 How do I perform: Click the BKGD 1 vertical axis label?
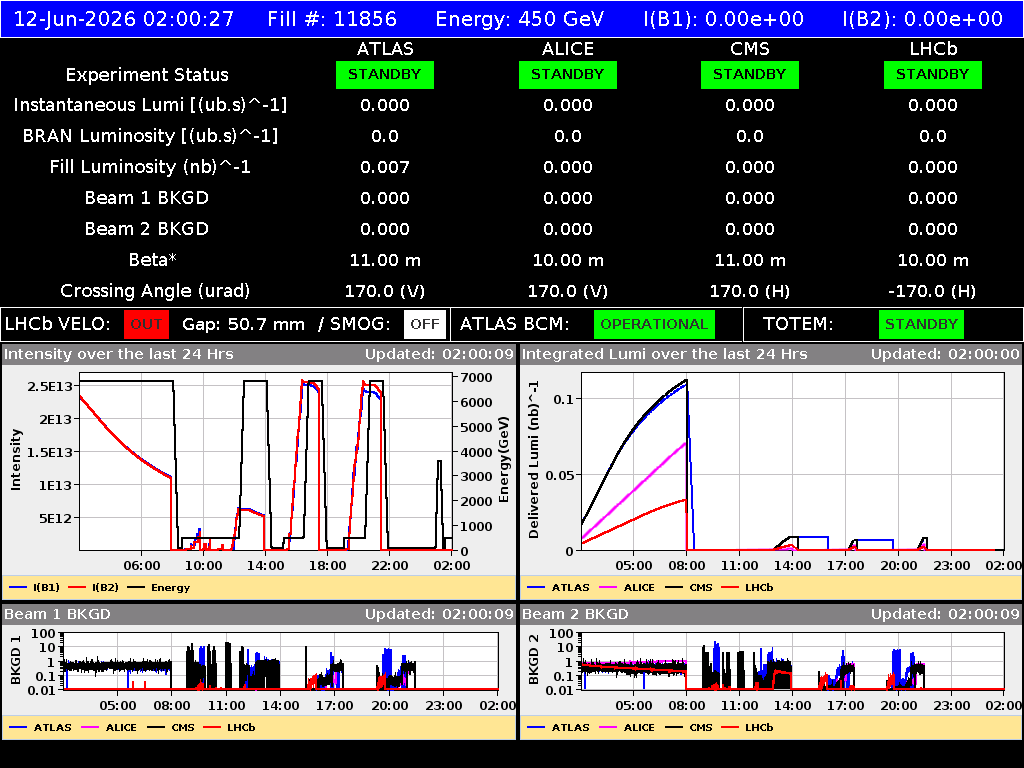click(16, 660)
